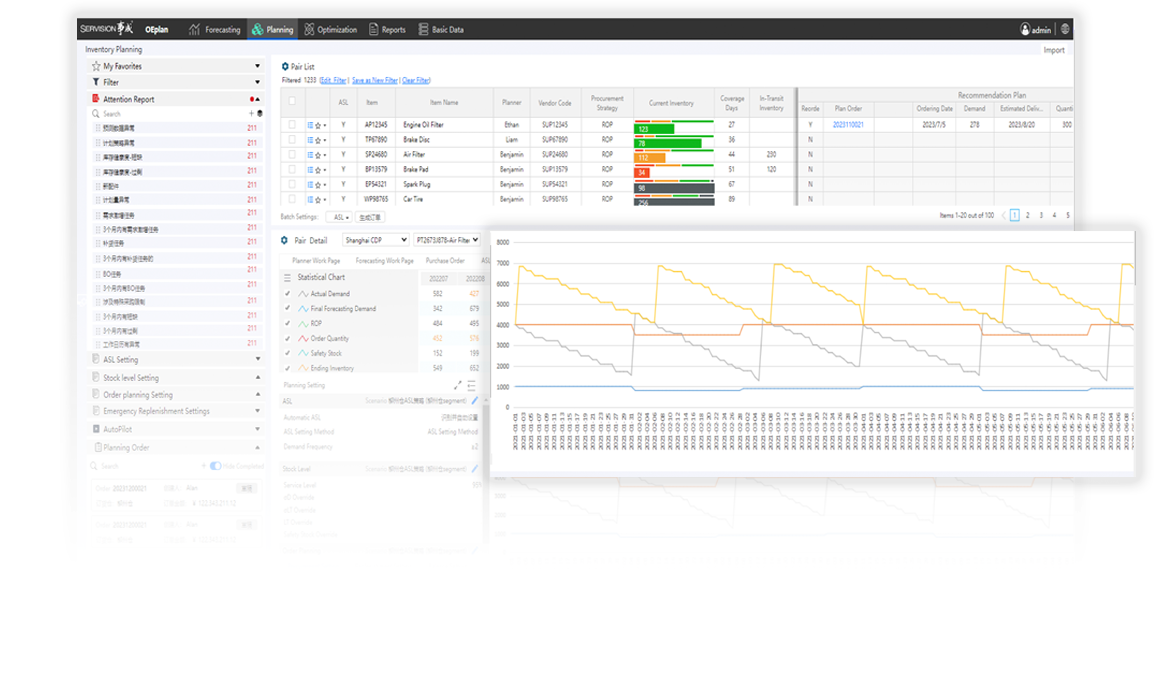Click the pencil edit icon on Stock Level row
Viewport: 1154px width, 691px height.
coord(474,469)
